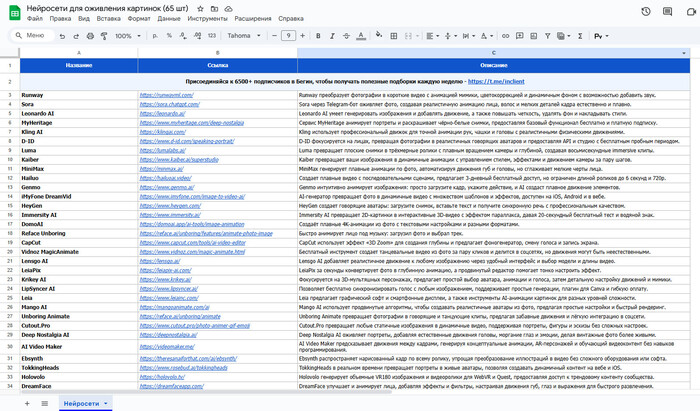Click the font size input field
The height and width of the screenshot is (411, 700).
pyautogui.click(x=289, y=35)
